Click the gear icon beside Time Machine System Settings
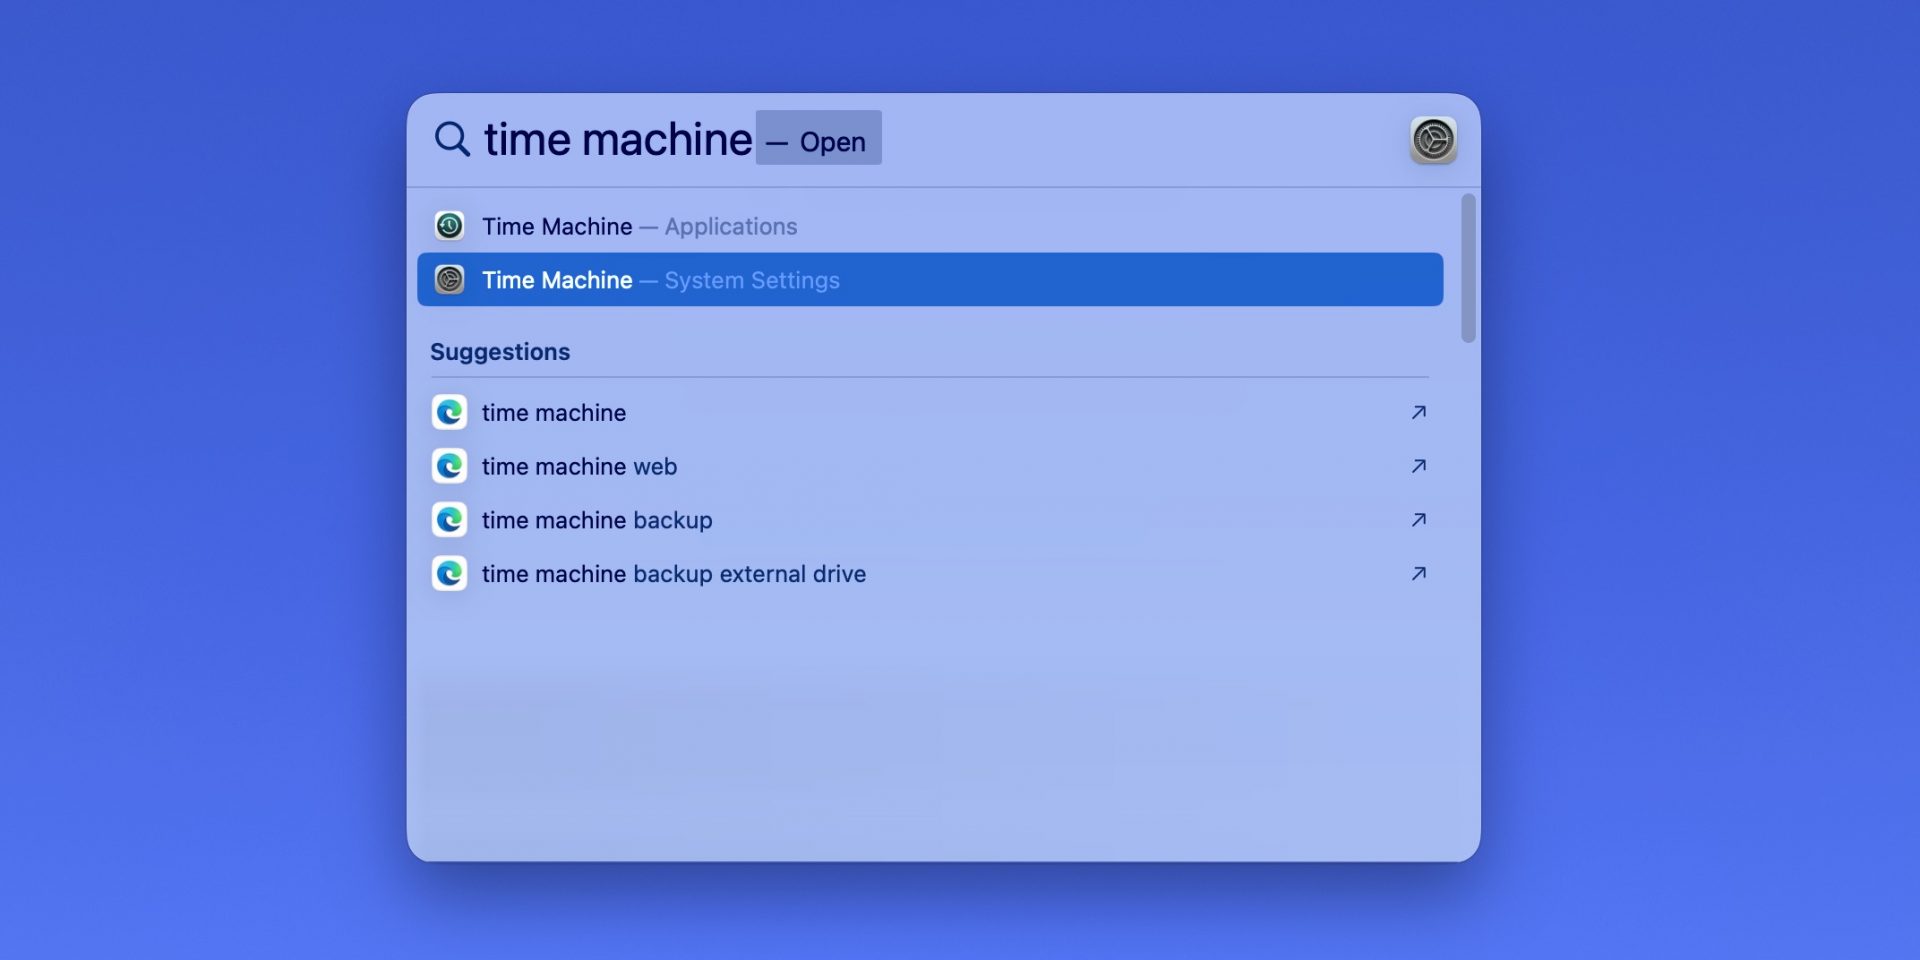Viewport: 1920px width, 960px height. tap(450, 280)
